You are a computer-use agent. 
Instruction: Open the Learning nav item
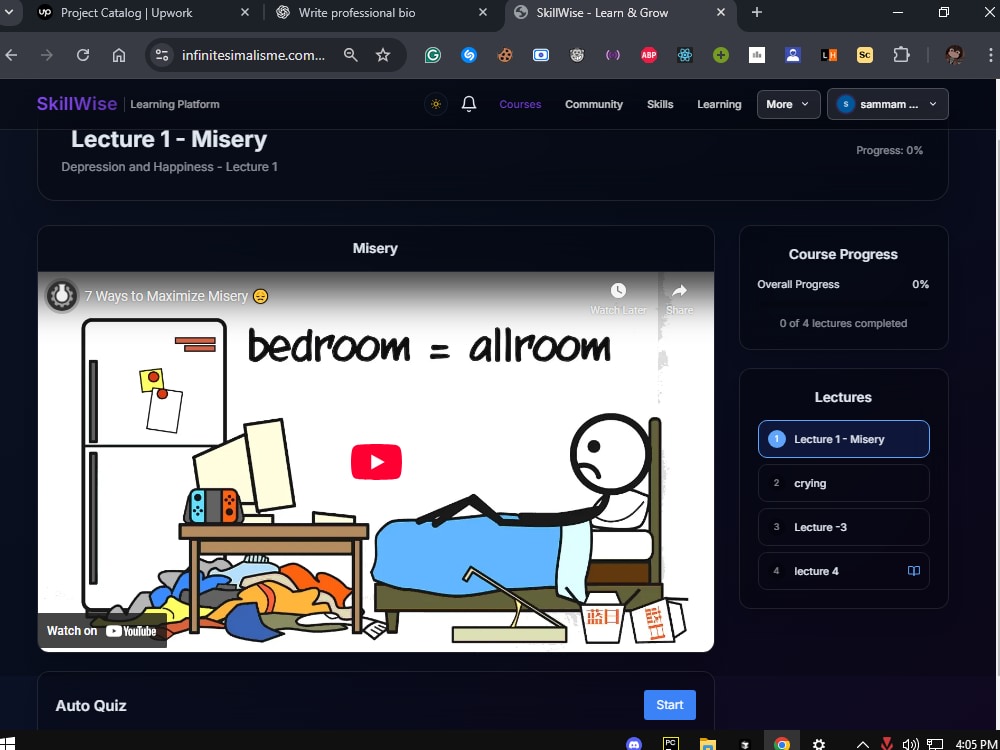[x=719, y=104]
